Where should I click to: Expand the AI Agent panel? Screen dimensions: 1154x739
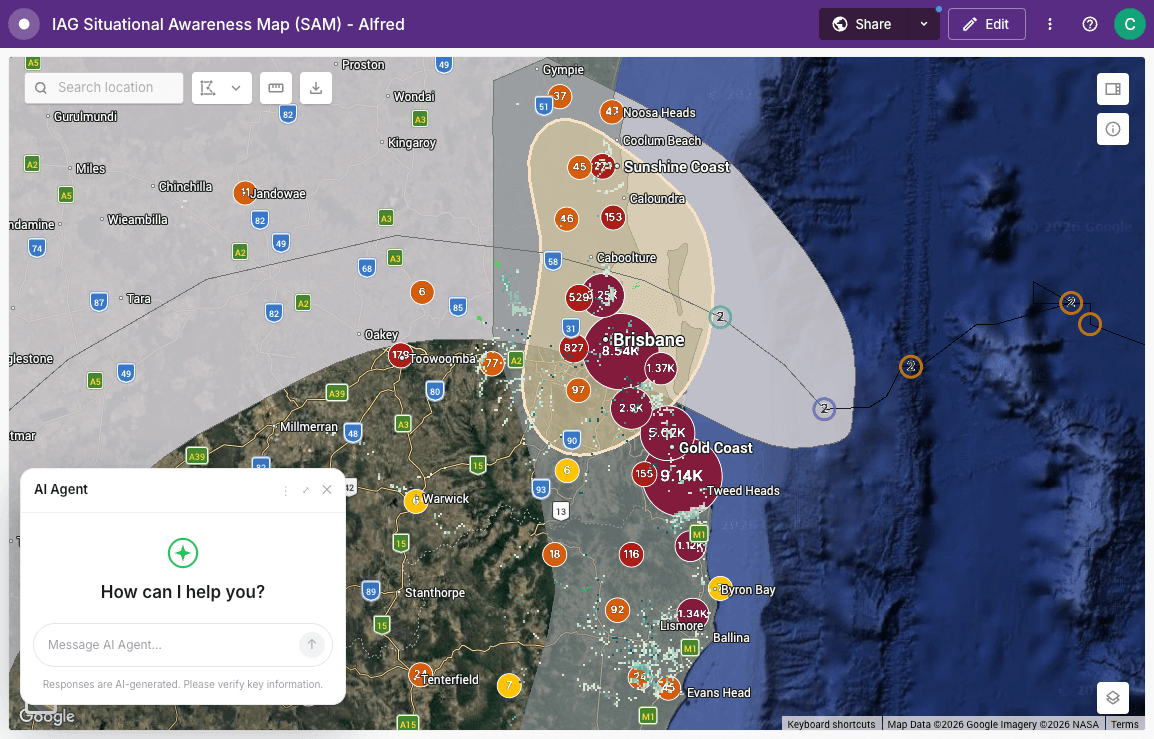[306, 490]
